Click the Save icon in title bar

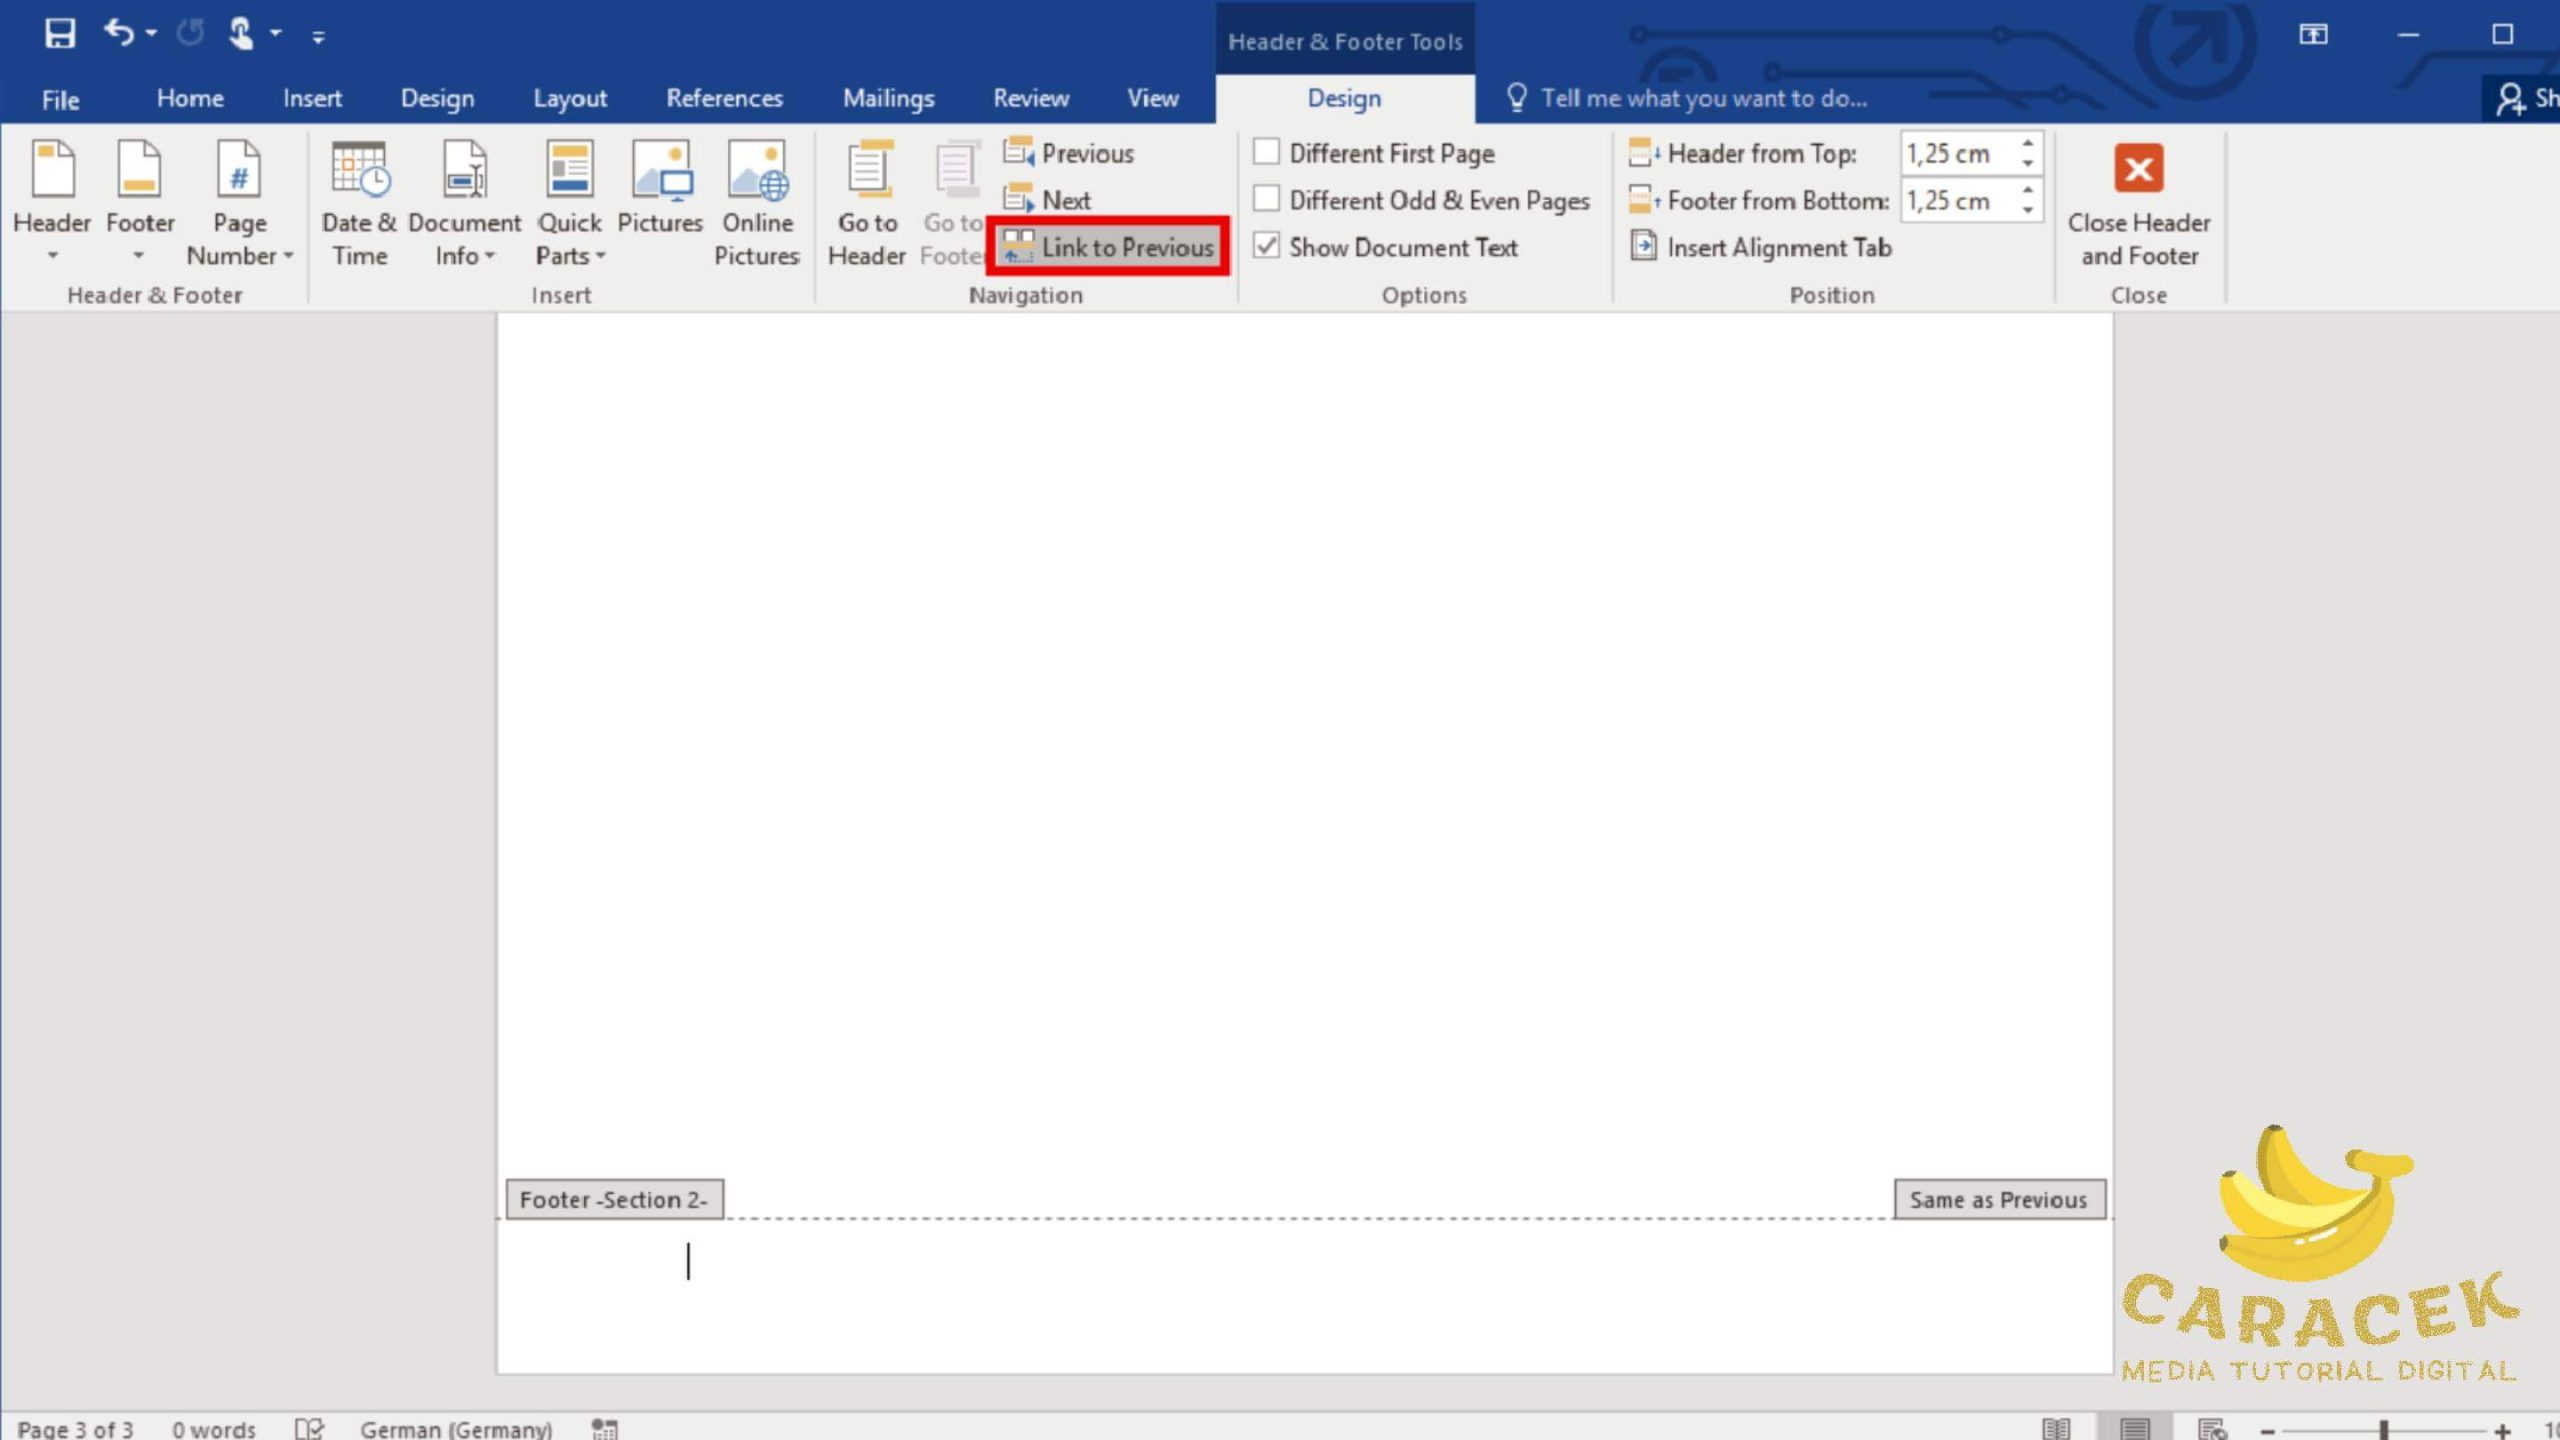click(x=60, y=34)
